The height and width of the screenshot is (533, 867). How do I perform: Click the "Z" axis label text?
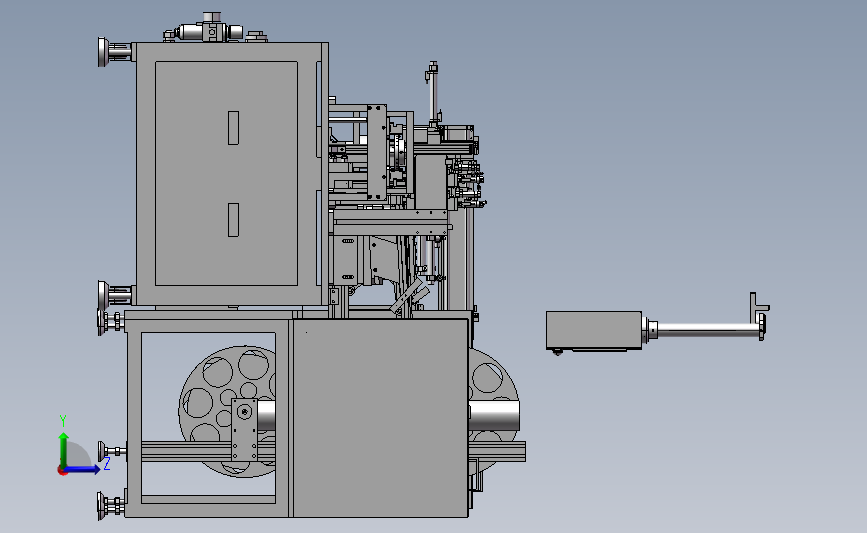[107, 463]
